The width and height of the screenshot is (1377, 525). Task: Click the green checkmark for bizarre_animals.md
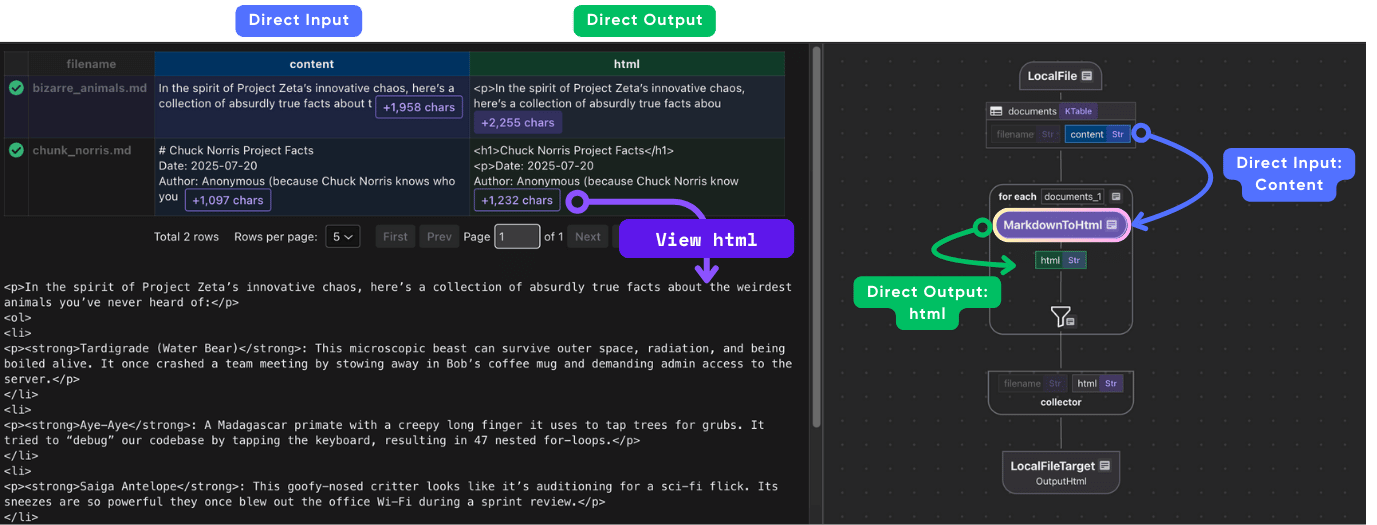16,88
